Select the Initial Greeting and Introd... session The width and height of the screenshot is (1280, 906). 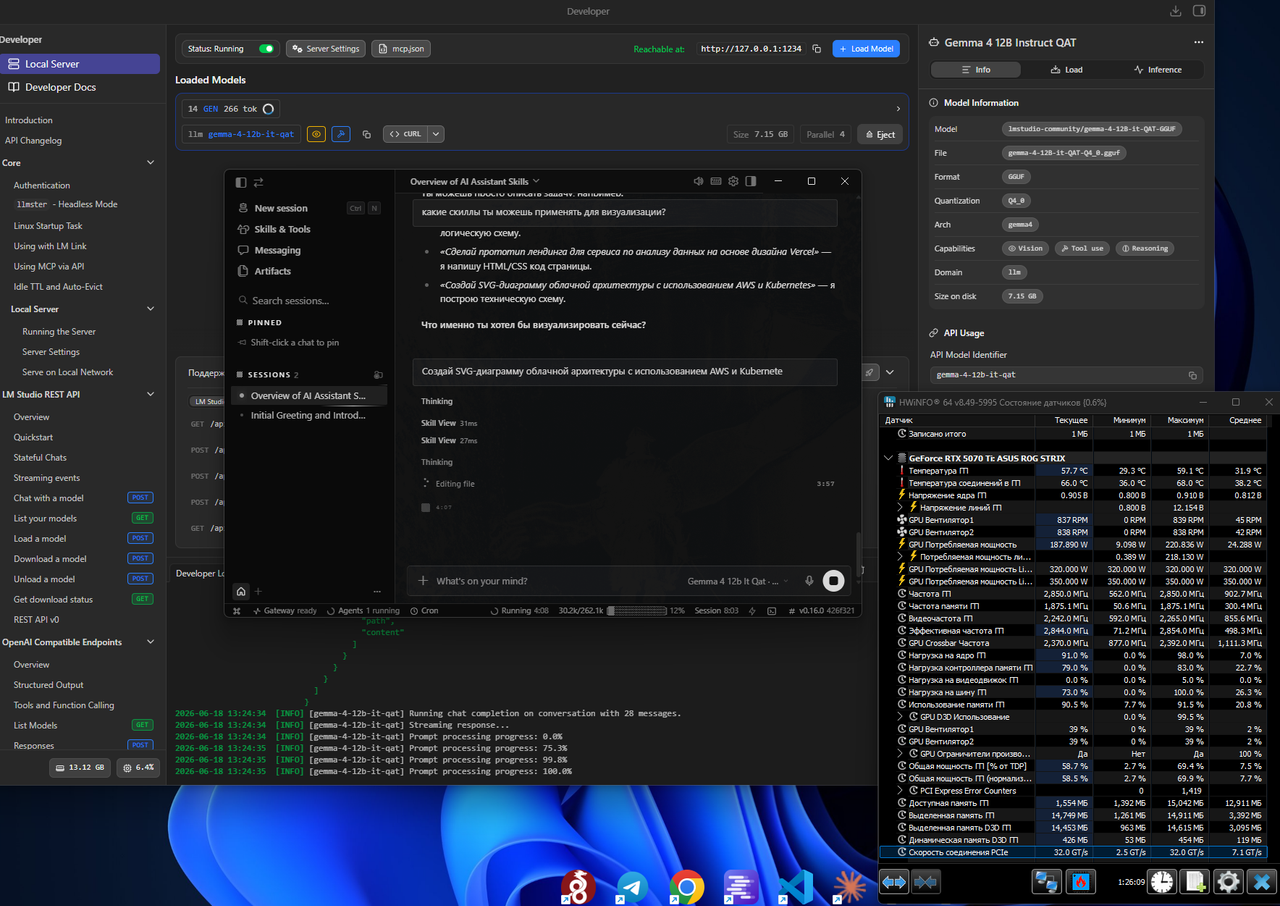coord(309,415)
